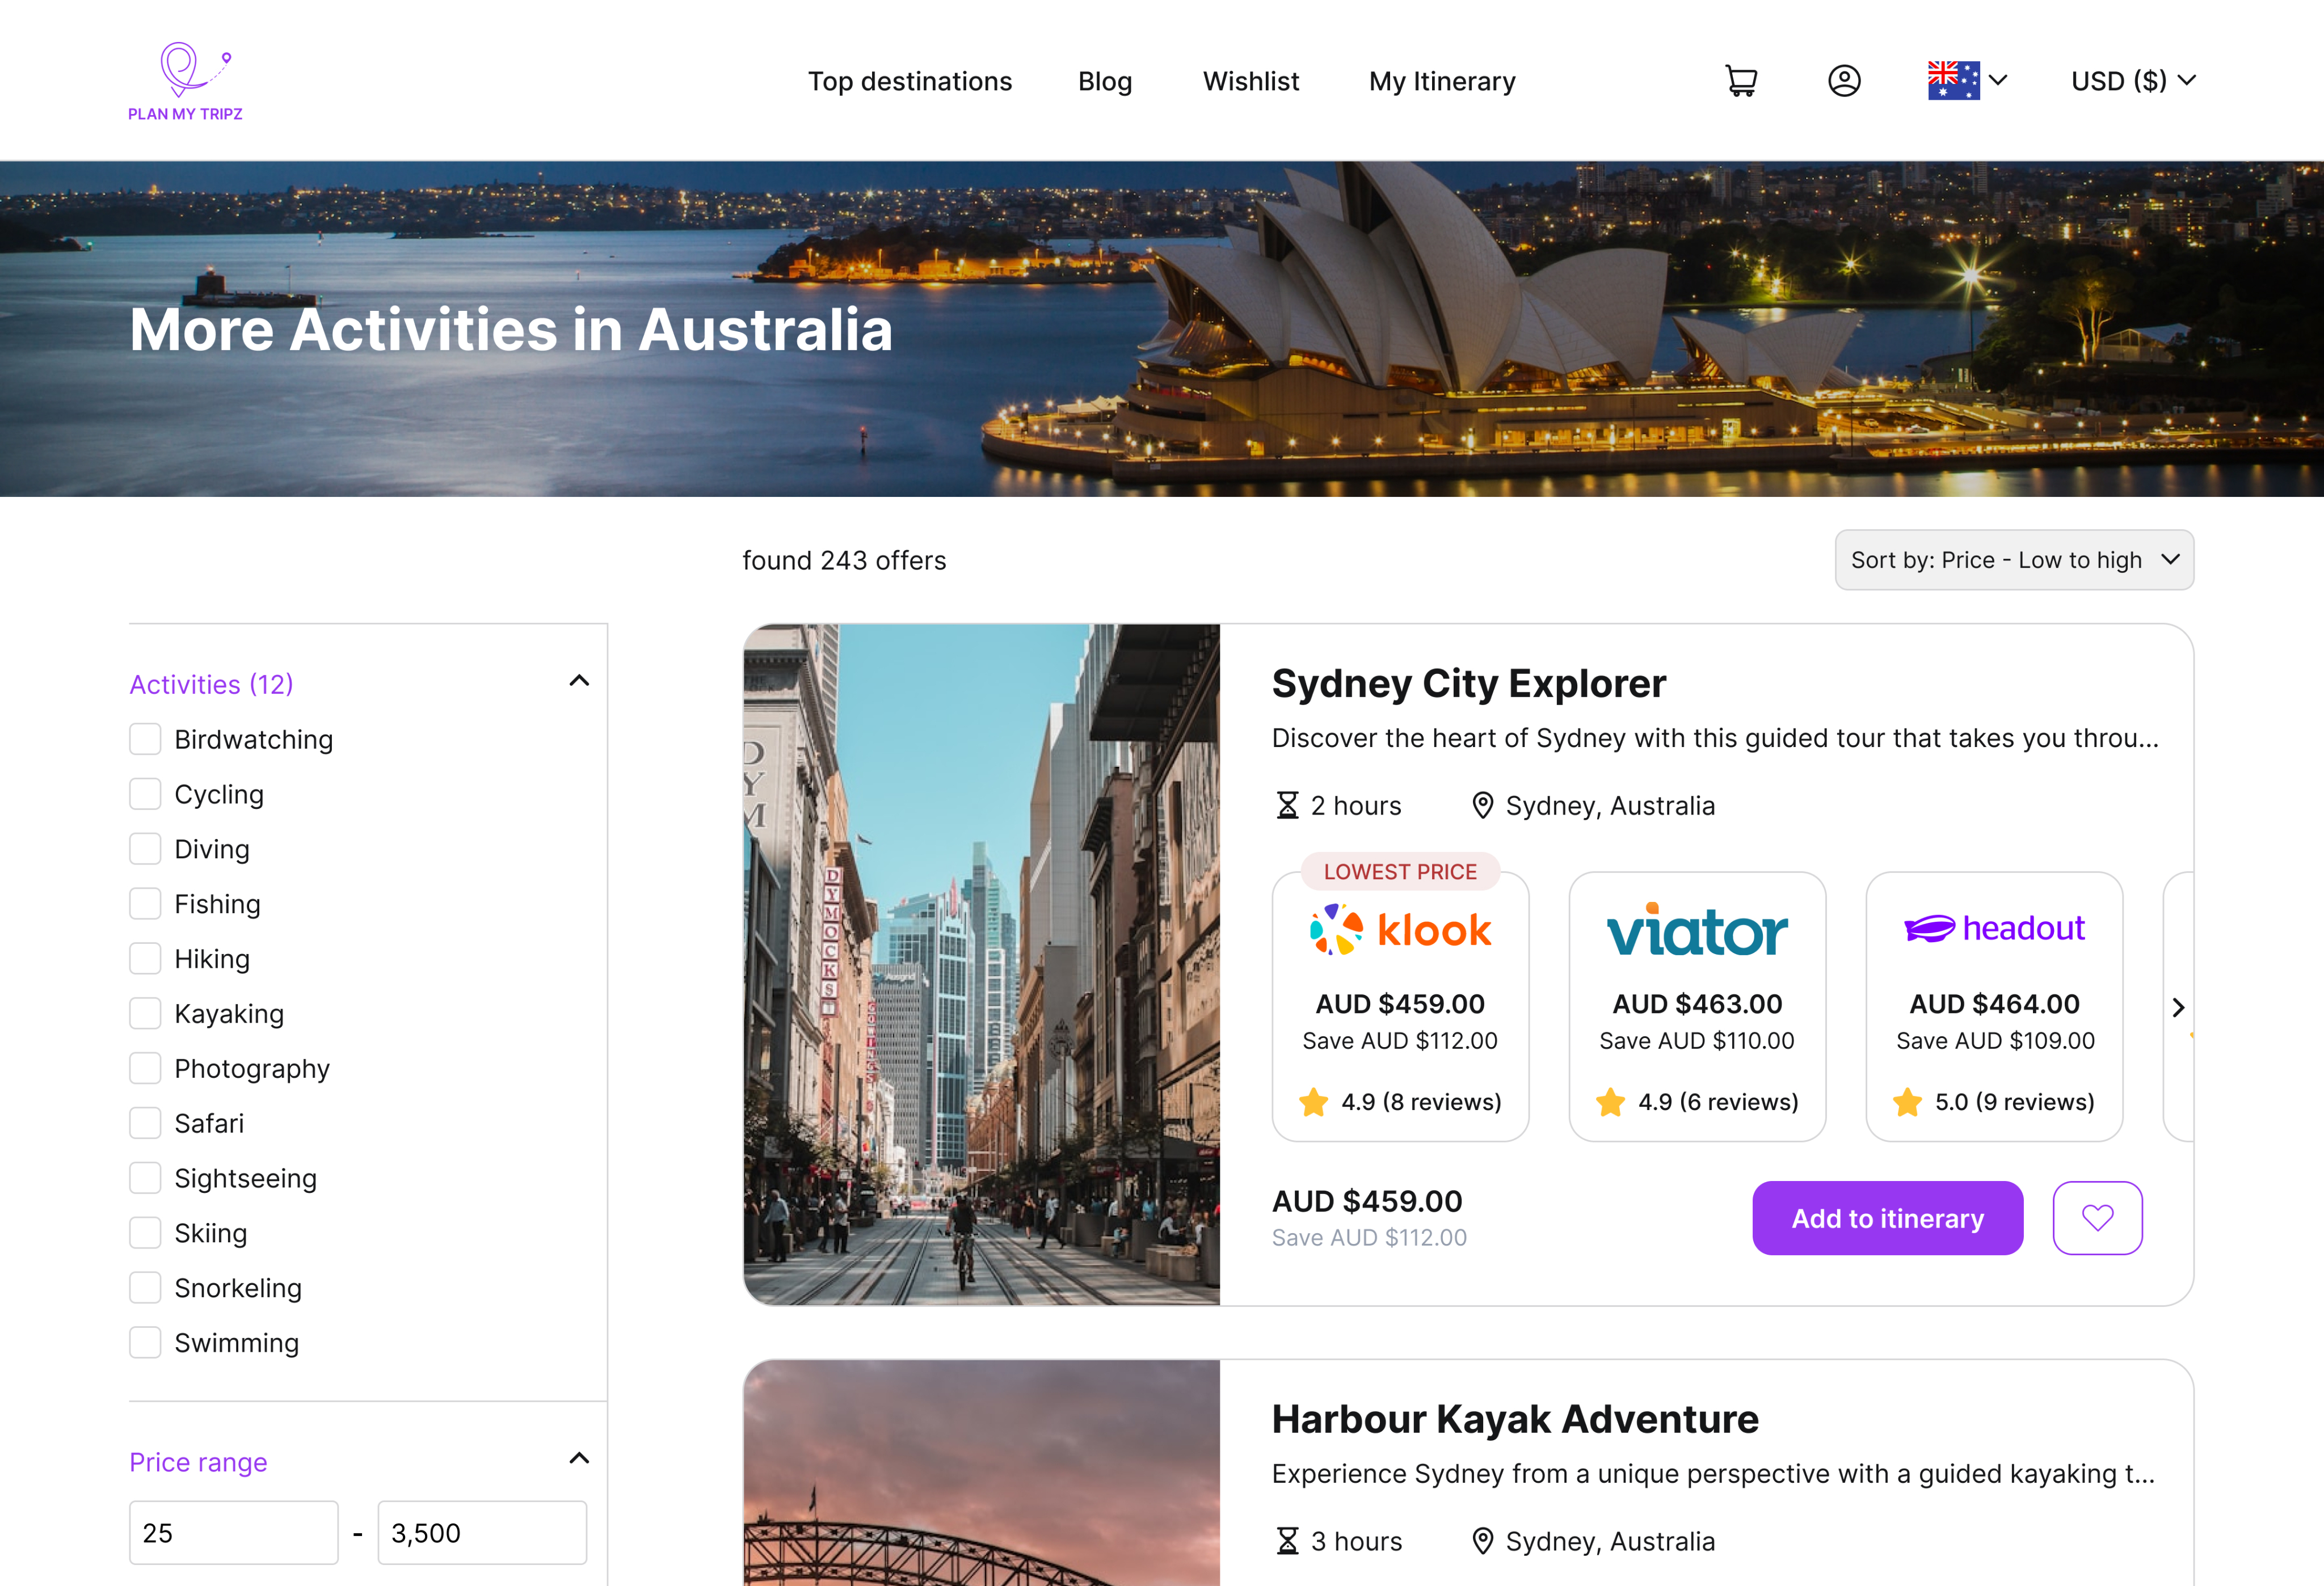
Task: Check the Birdwatching activity filter
Action: coord(146,739)
